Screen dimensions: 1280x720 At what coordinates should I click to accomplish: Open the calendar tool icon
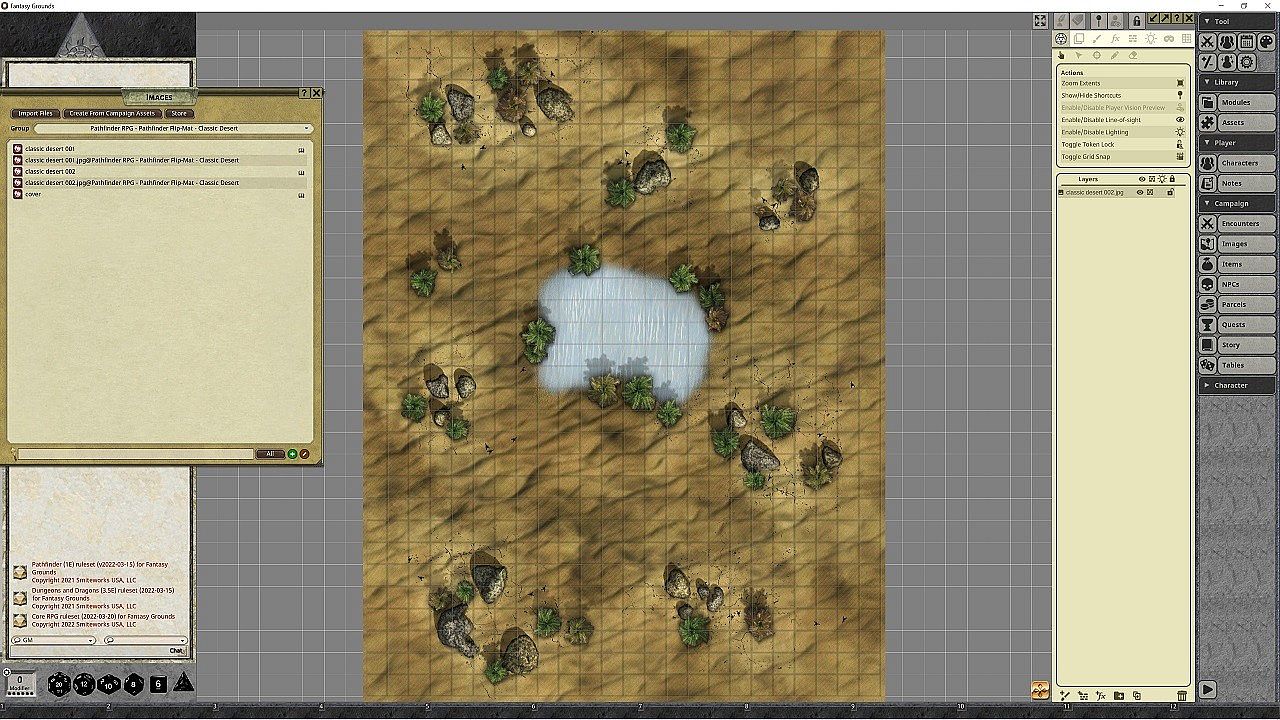tap(1247, 42)
